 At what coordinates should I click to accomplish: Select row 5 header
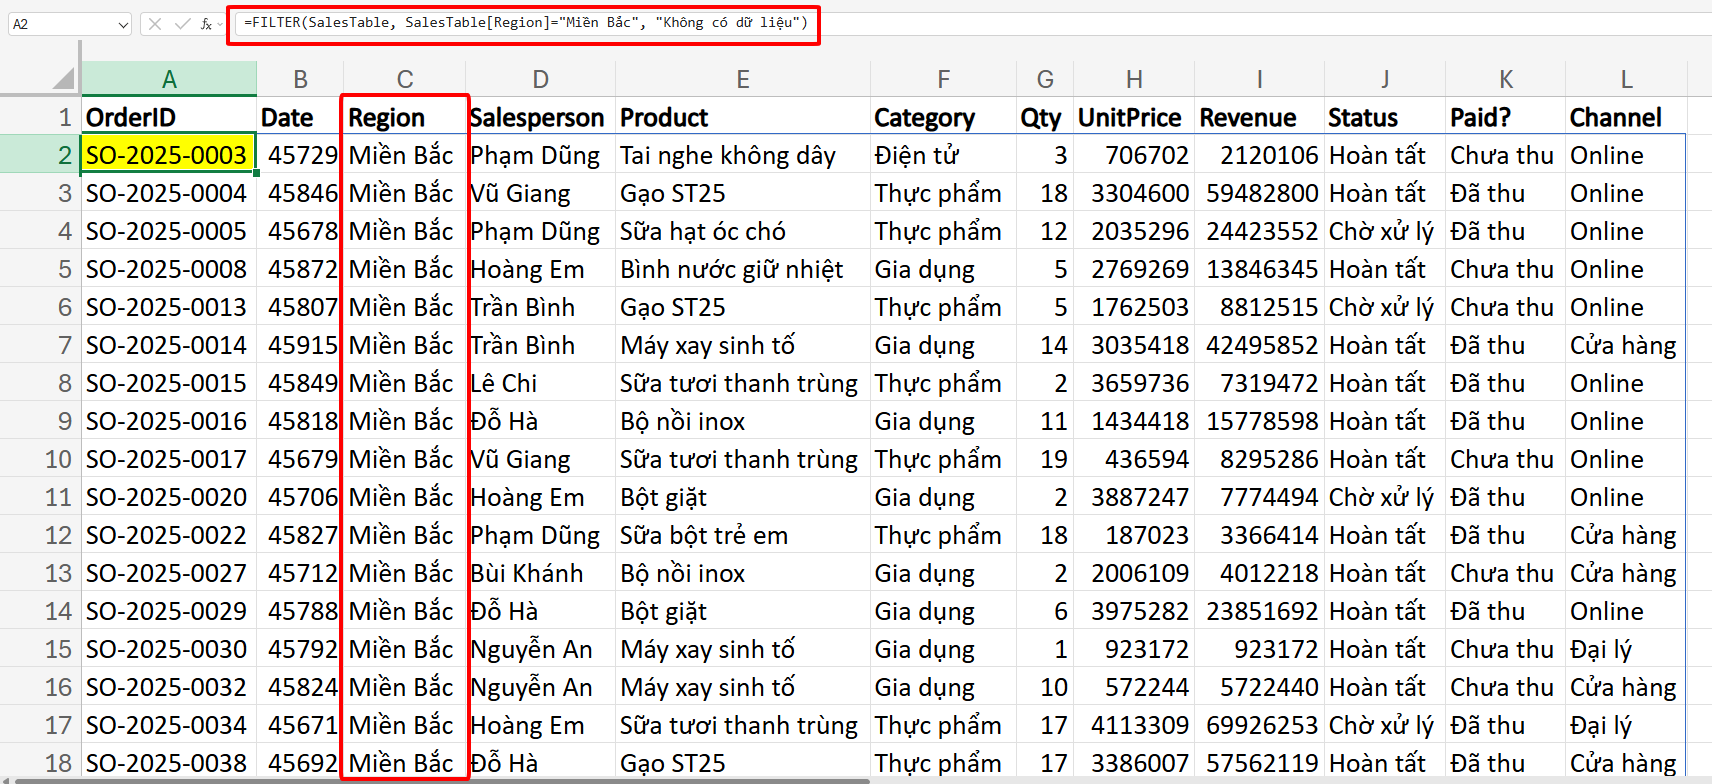40,269
